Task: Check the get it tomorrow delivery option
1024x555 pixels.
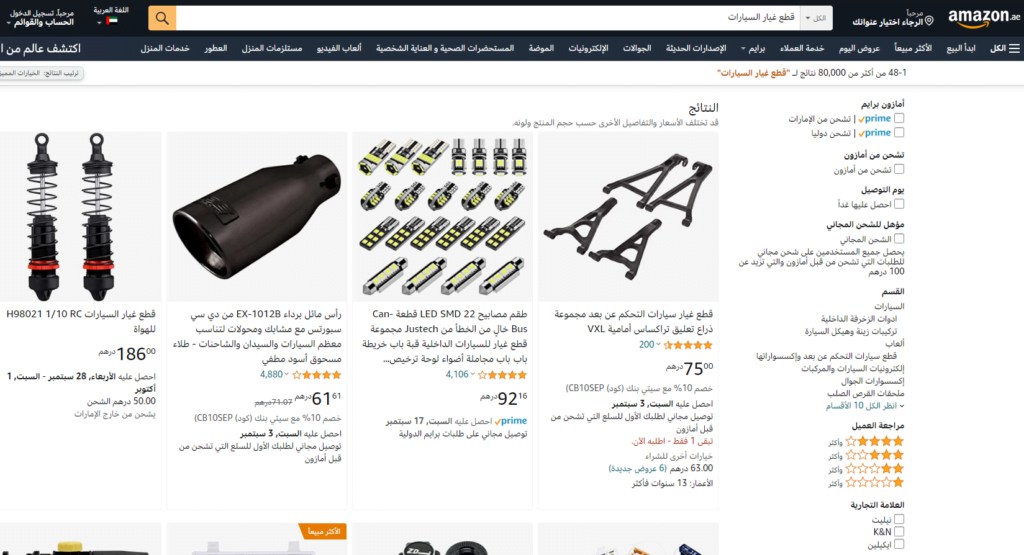Action: tap(899, 204)
